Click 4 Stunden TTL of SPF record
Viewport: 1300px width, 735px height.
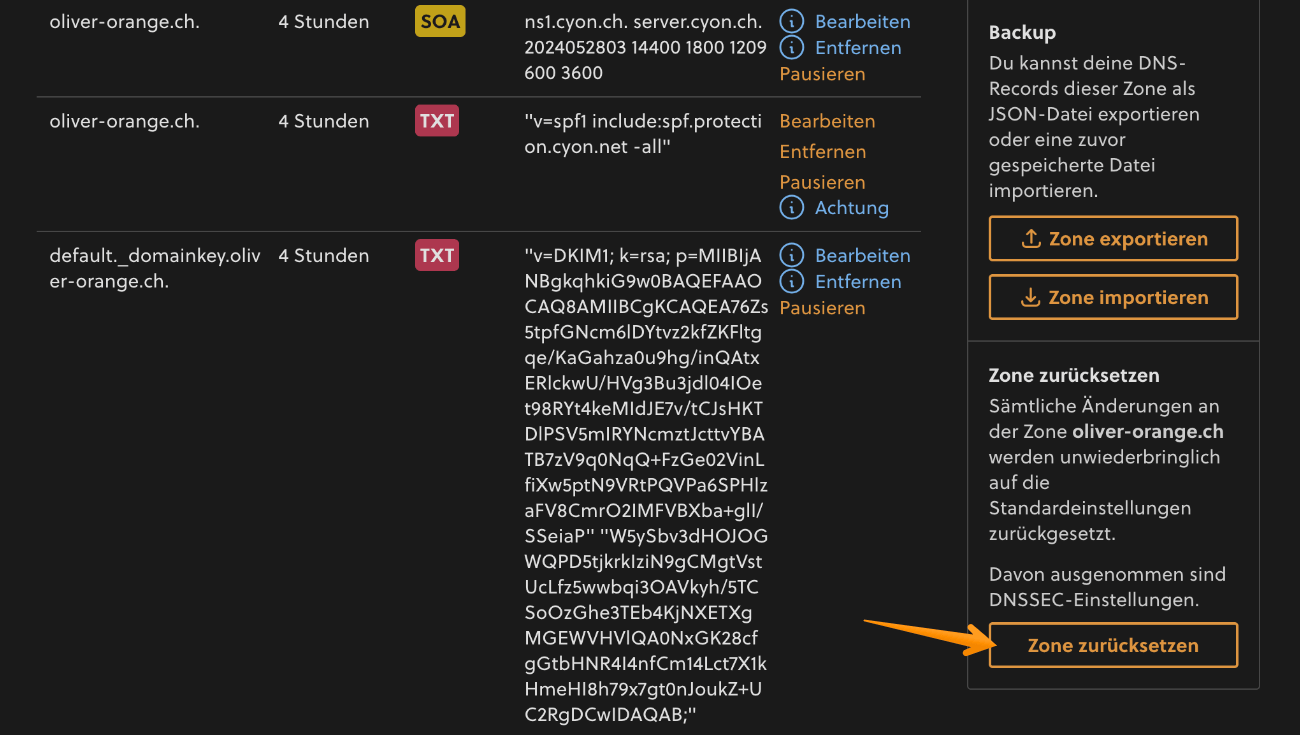323,121
